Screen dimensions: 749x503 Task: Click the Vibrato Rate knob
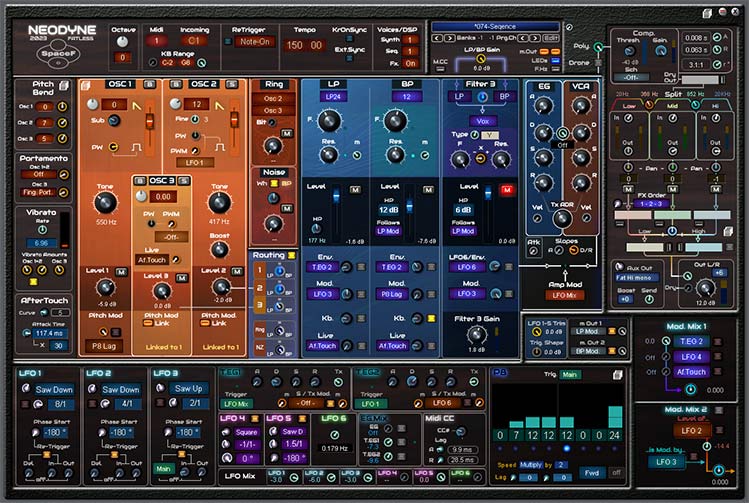point(42,230)
